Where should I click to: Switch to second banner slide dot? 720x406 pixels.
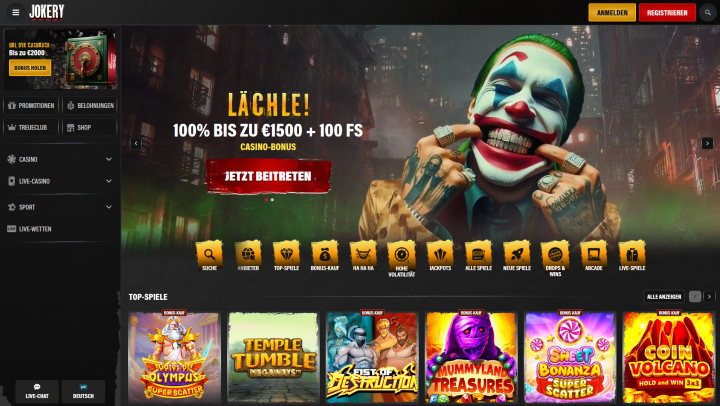272,200
